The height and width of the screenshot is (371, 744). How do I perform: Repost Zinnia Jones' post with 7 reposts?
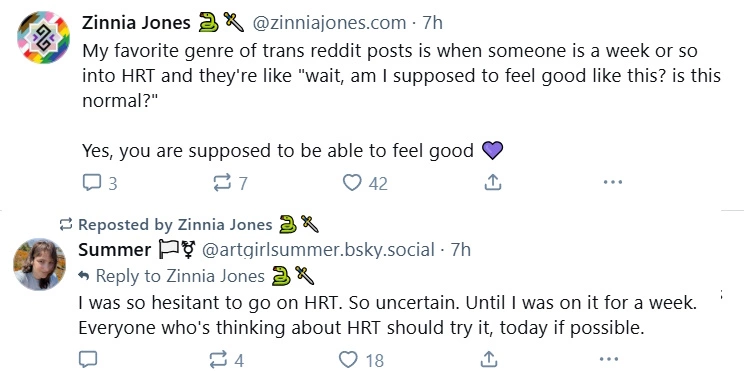click(230, 183)
